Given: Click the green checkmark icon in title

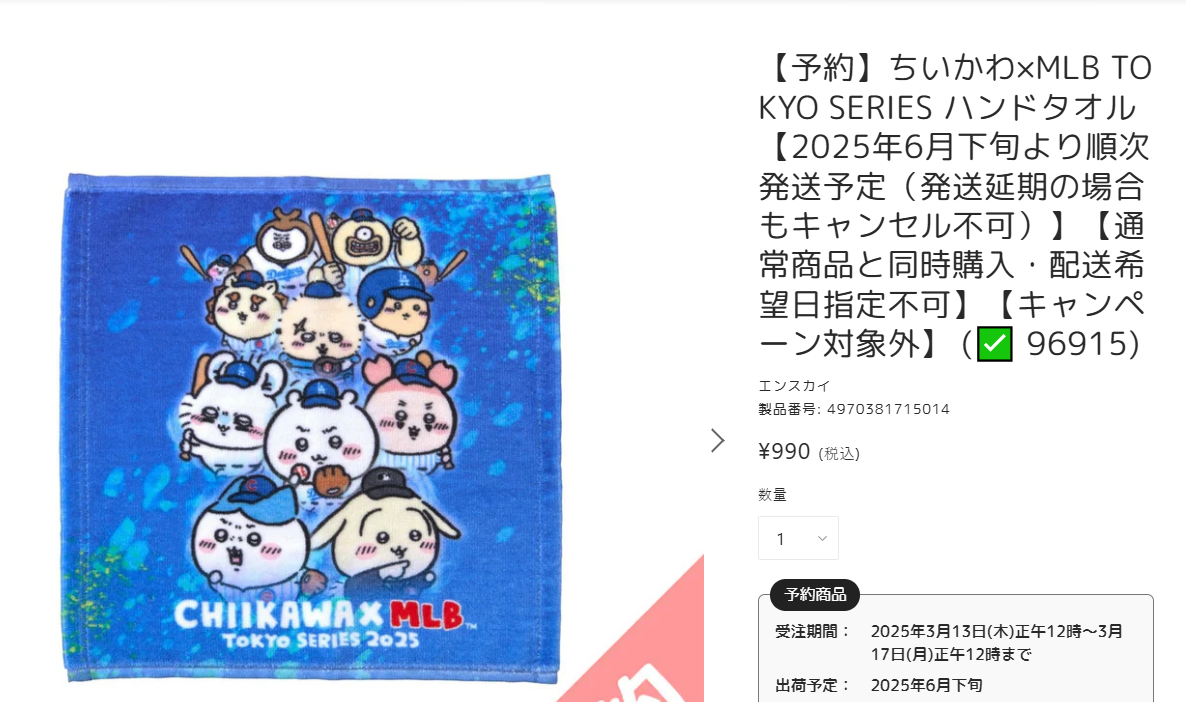Looking at the screenshot, I should coord(995,344).
